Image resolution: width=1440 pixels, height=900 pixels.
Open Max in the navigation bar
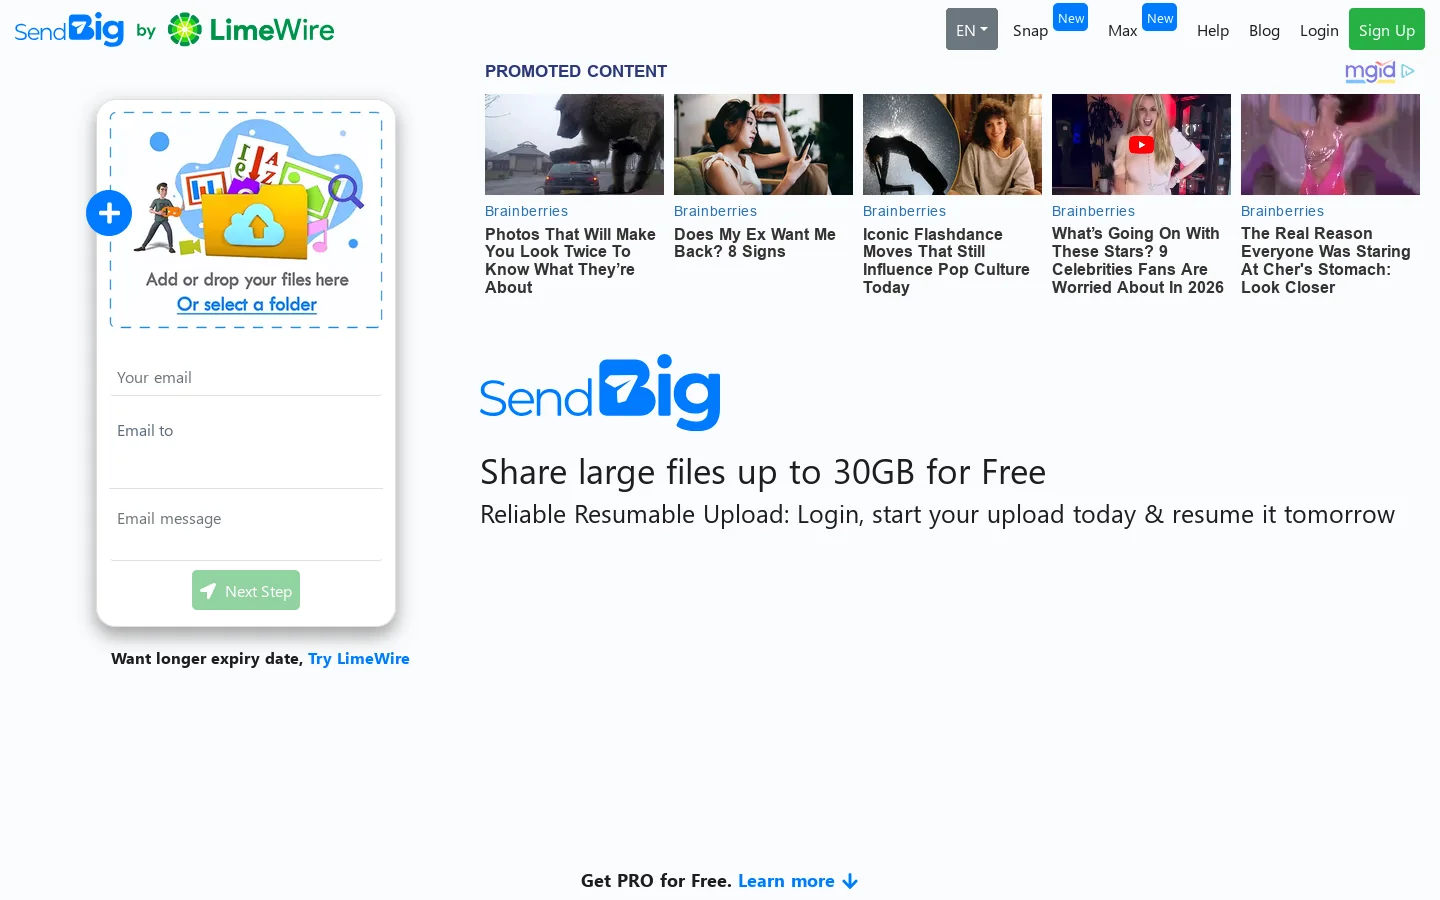(1122, 31)
